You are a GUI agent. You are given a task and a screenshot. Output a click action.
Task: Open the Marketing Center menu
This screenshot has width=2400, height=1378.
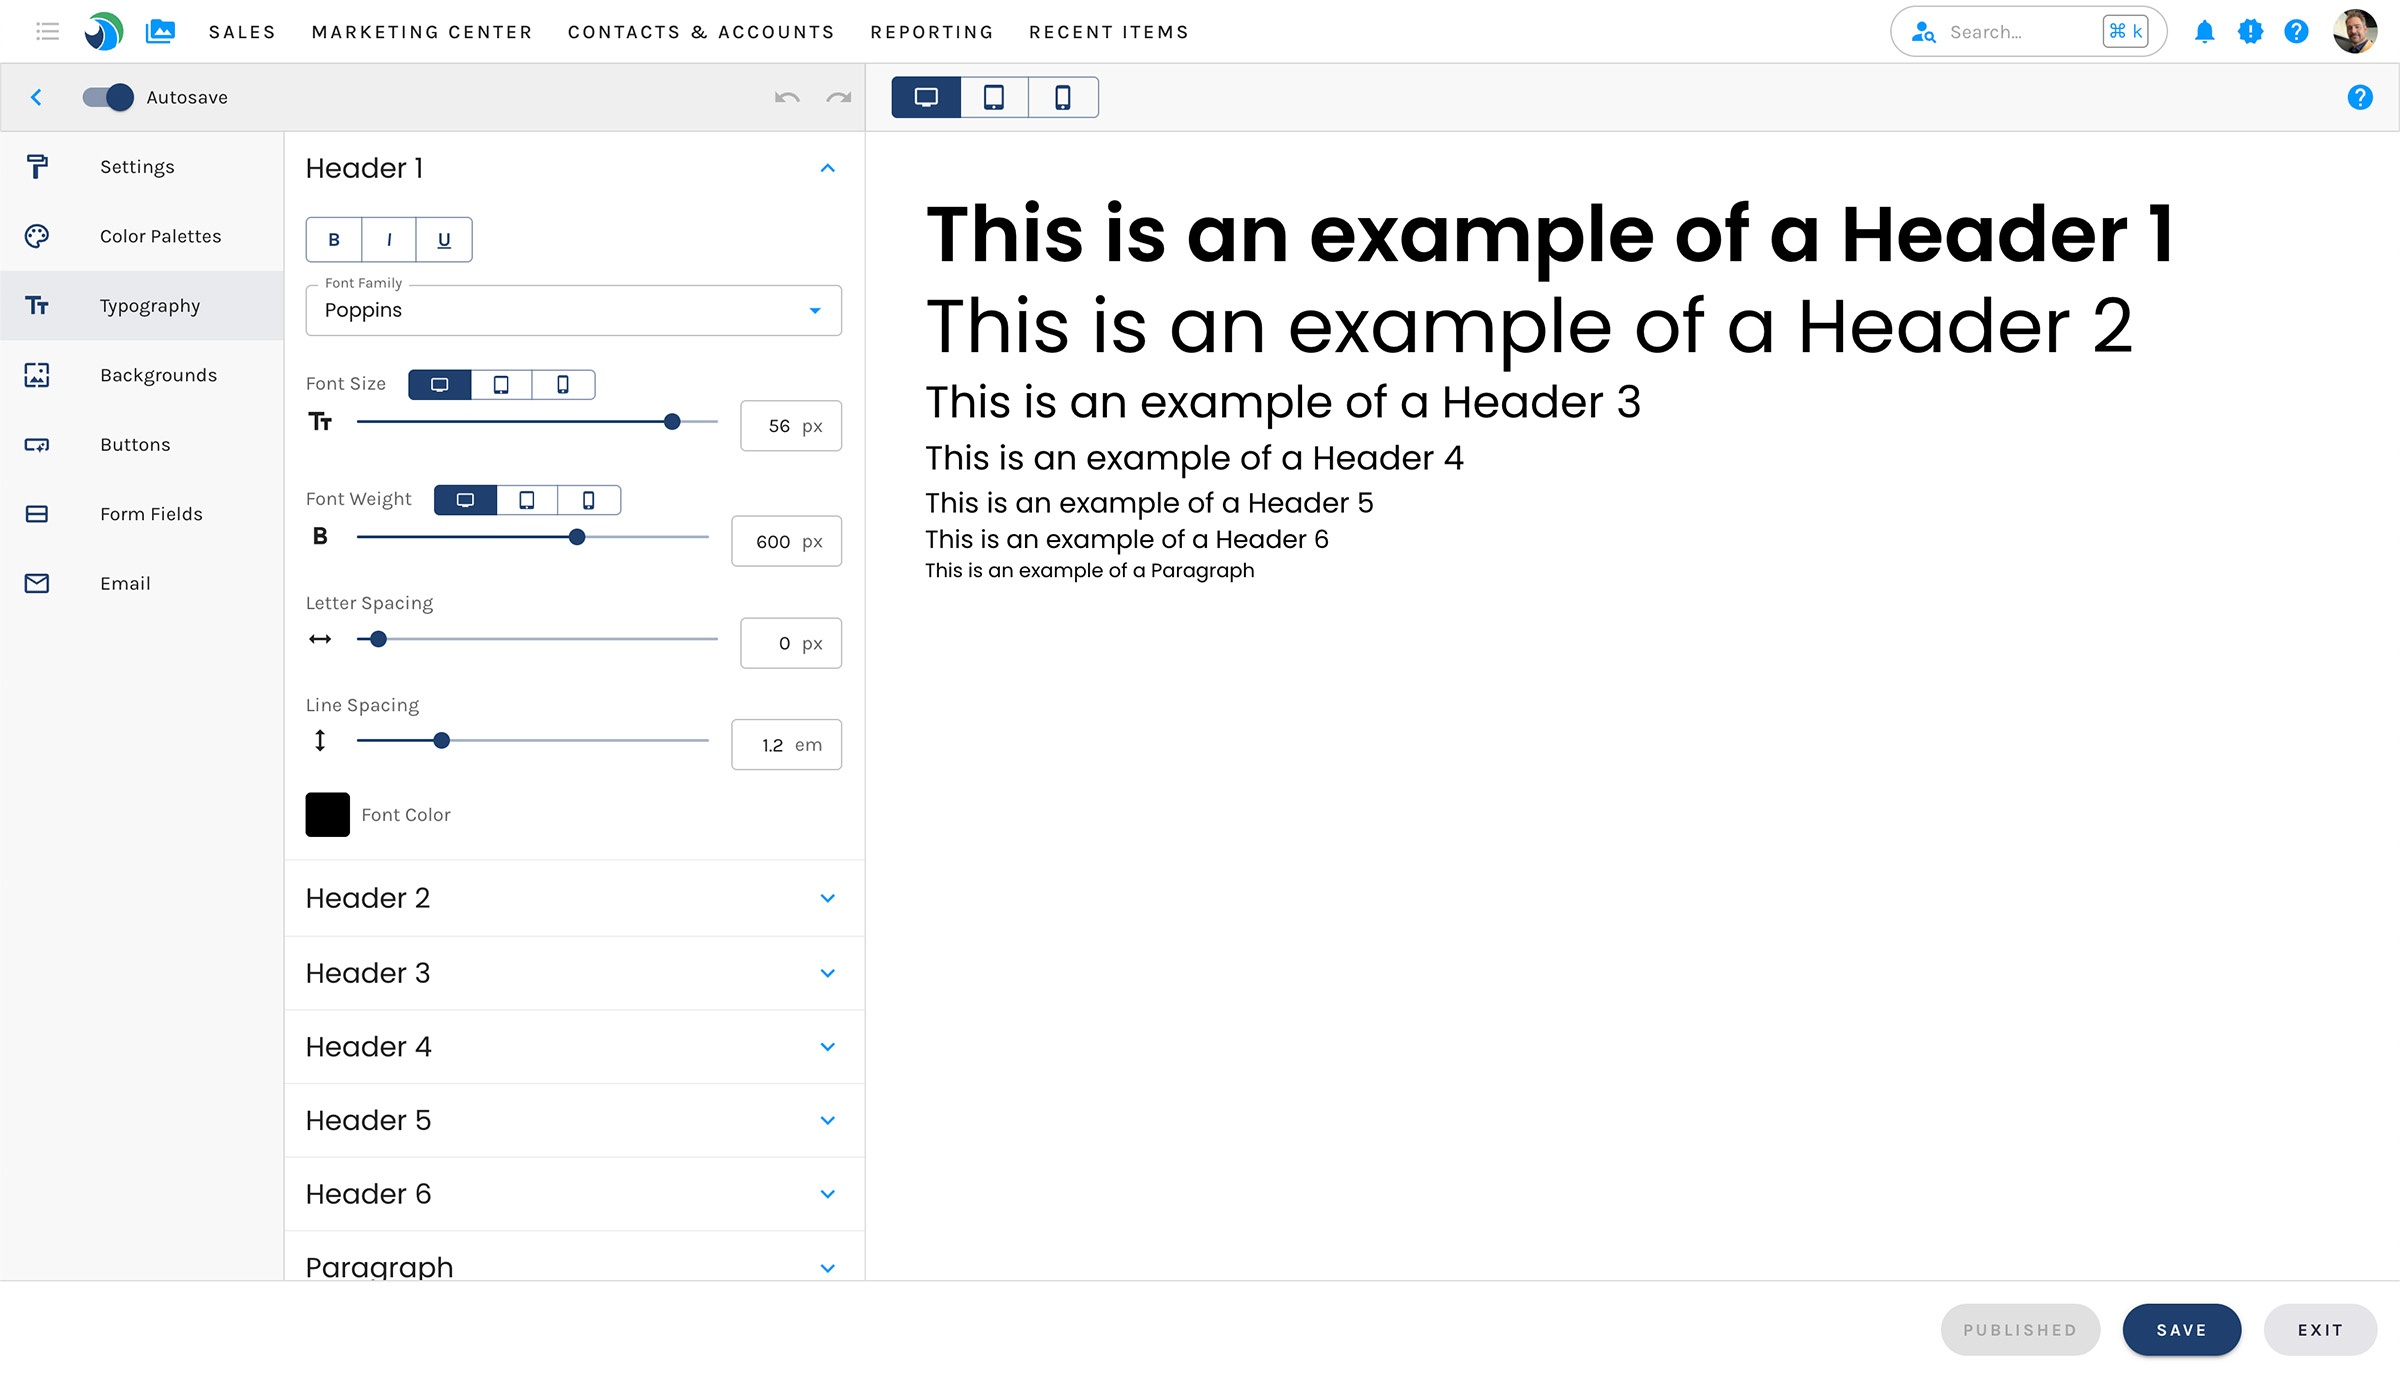[421, 32]
